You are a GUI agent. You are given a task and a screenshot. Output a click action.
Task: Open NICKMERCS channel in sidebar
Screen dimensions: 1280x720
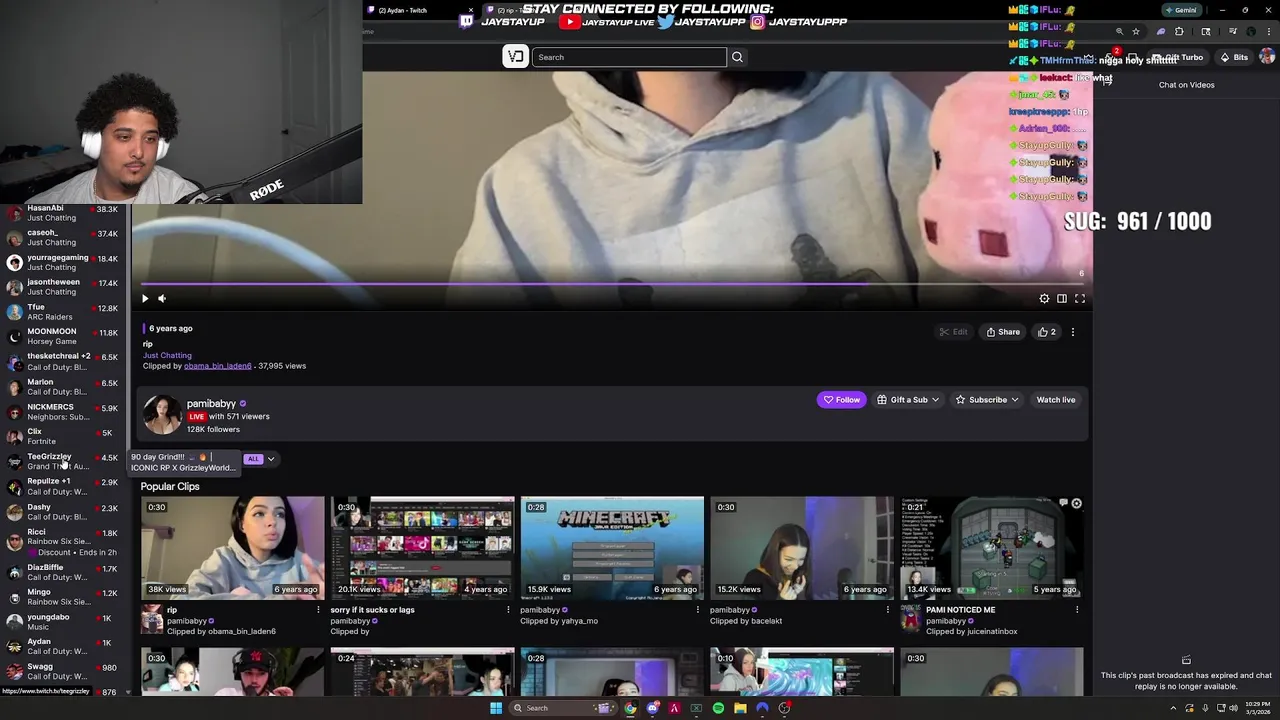click(x=63, y=412)
